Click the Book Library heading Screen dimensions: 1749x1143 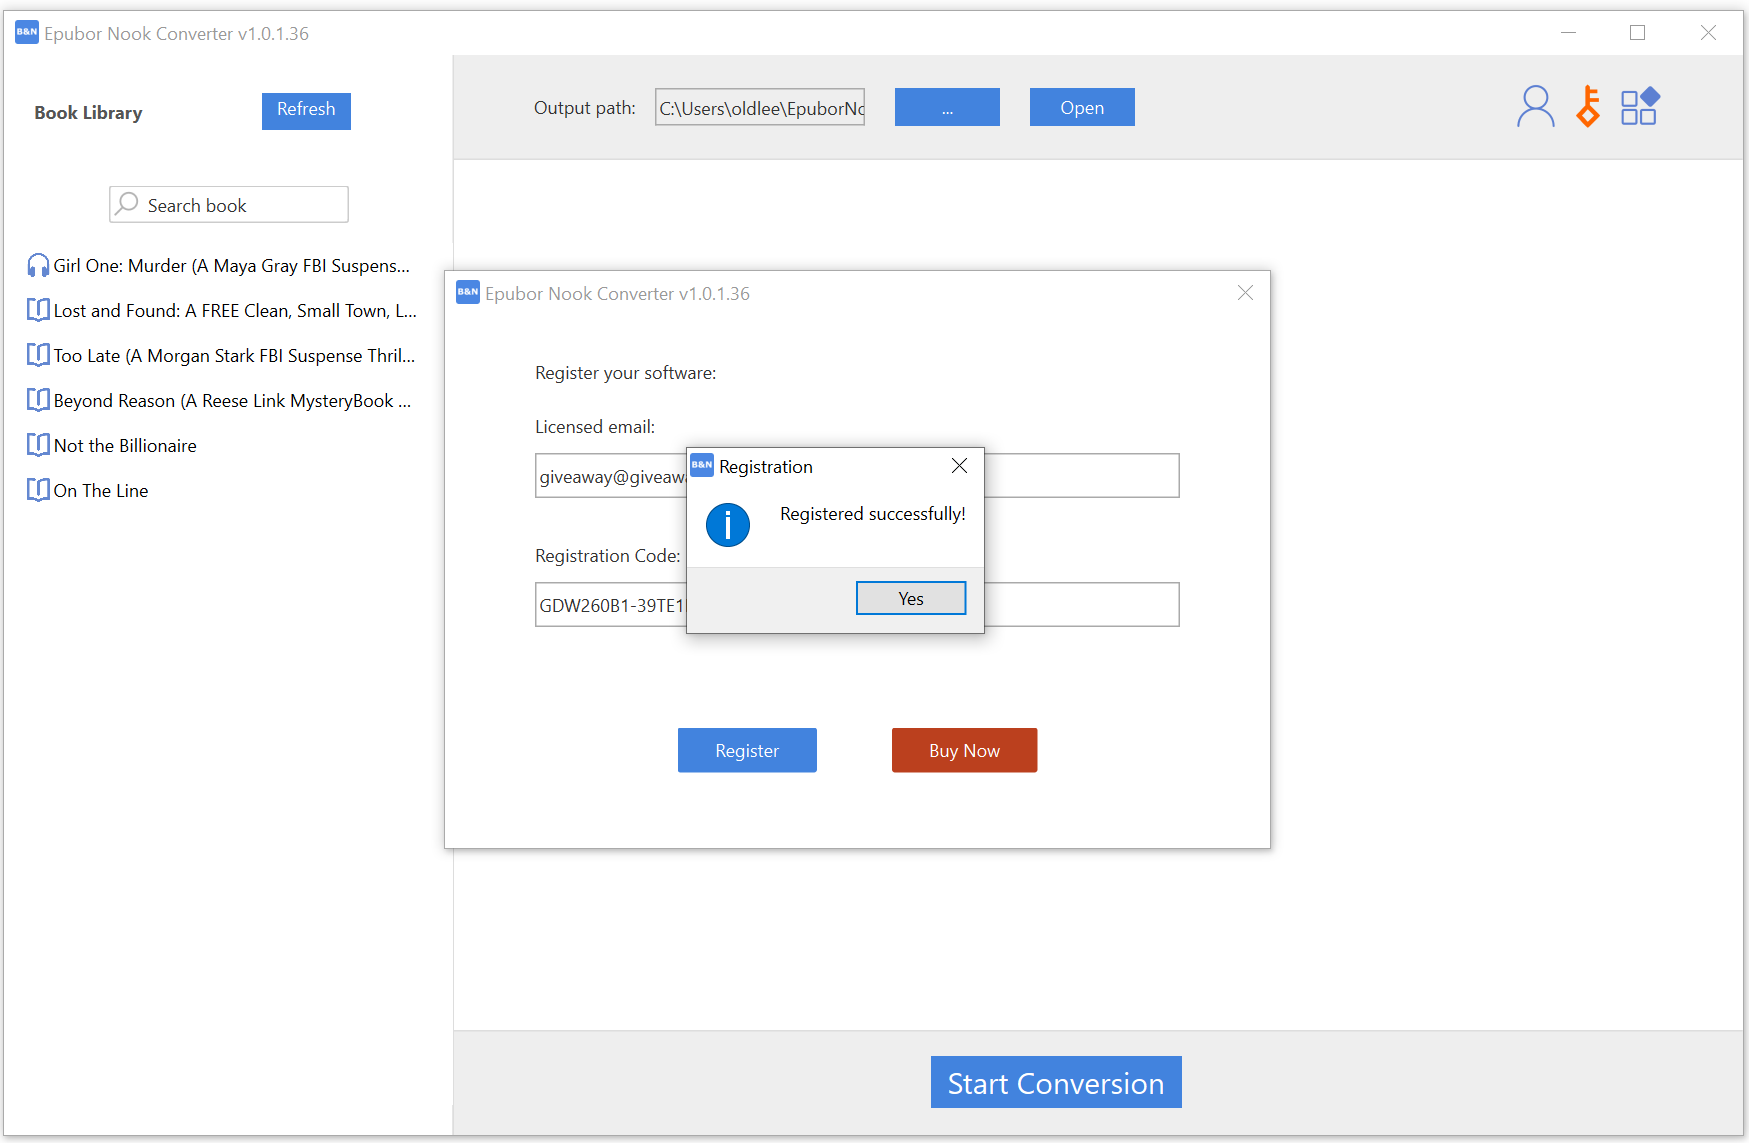(x=88, y=113)
